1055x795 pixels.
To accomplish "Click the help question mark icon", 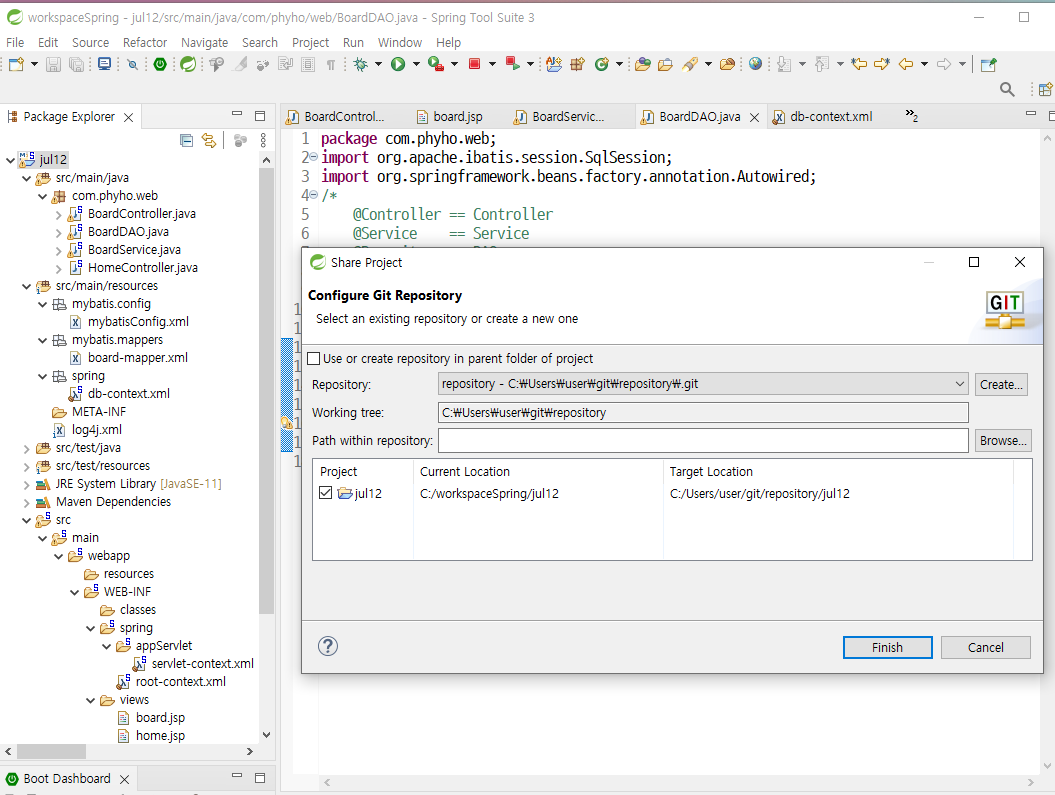I will point(328,646).
